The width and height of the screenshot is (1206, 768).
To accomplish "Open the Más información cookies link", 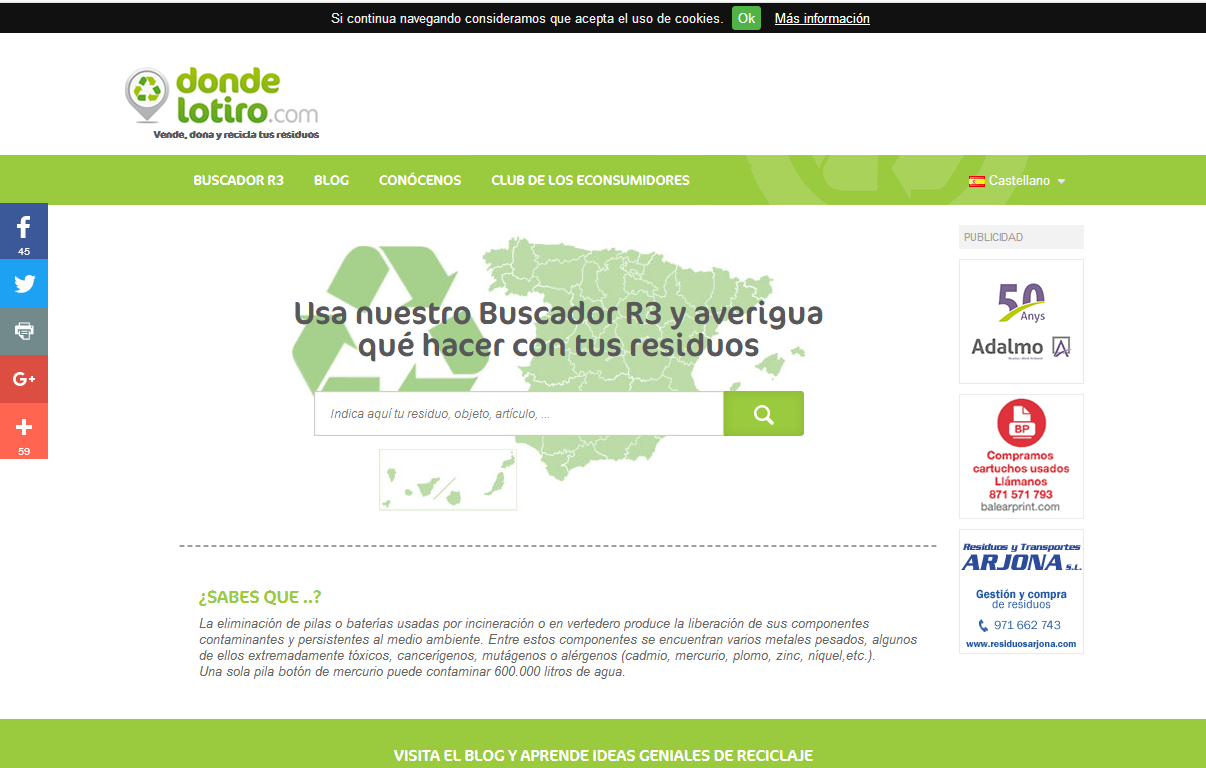I will [x=822, y=18].
